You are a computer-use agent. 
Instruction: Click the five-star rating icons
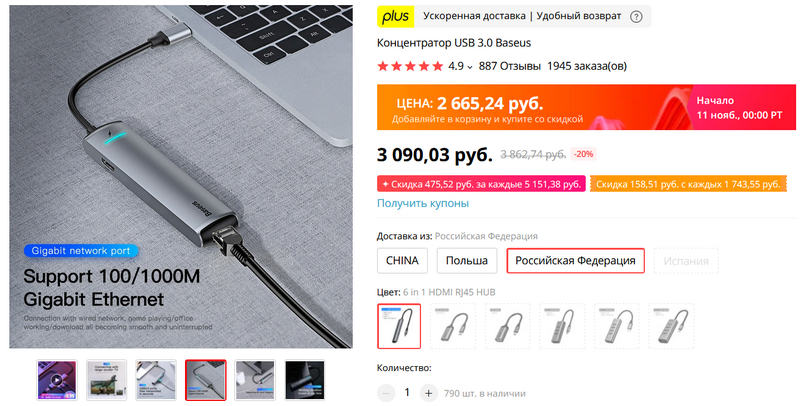tap(410, 66)
